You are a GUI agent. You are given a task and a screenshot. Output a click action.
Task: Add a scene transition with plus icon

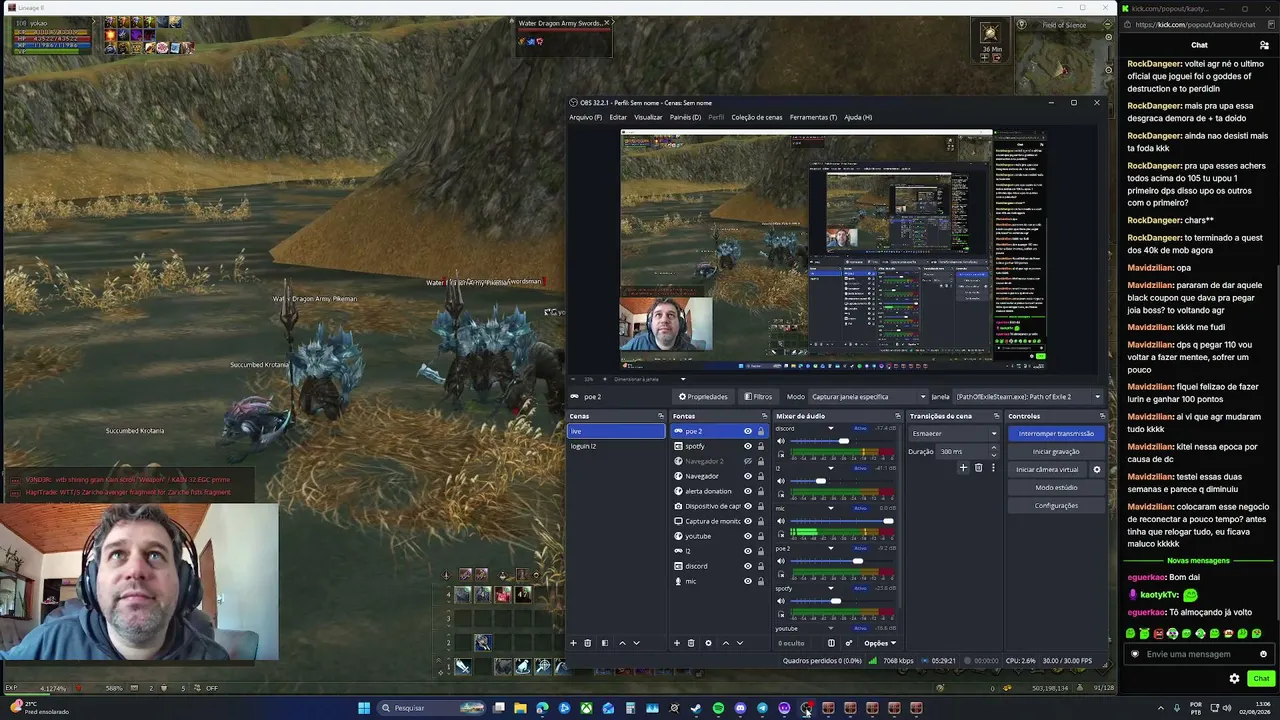pos(963,467)
